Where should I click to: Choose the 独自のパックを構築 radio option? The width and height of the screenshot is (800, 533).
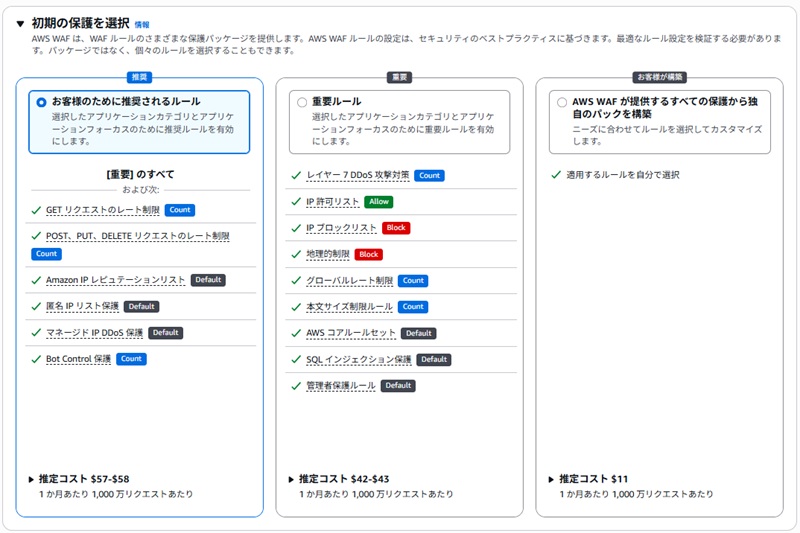pyautogui.click(x=562, y=102)
